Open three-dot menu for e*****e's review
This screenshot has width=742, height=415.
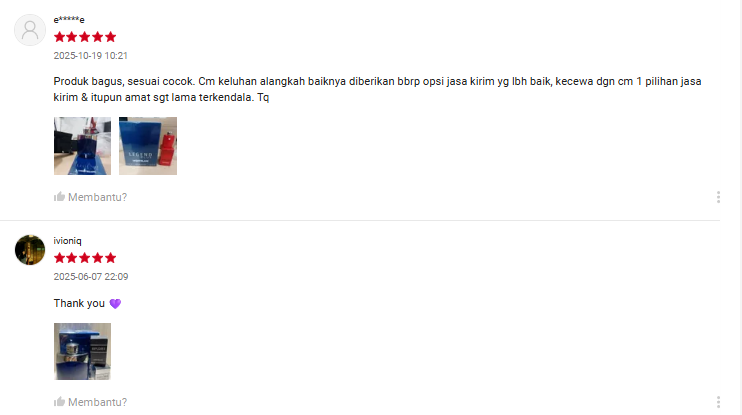click(x=718, y=197)
